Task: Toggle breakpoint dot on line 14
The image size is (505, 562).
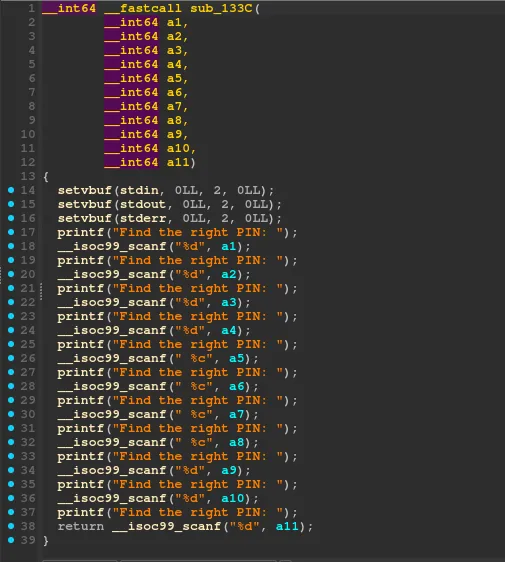Action: [11, 190]
